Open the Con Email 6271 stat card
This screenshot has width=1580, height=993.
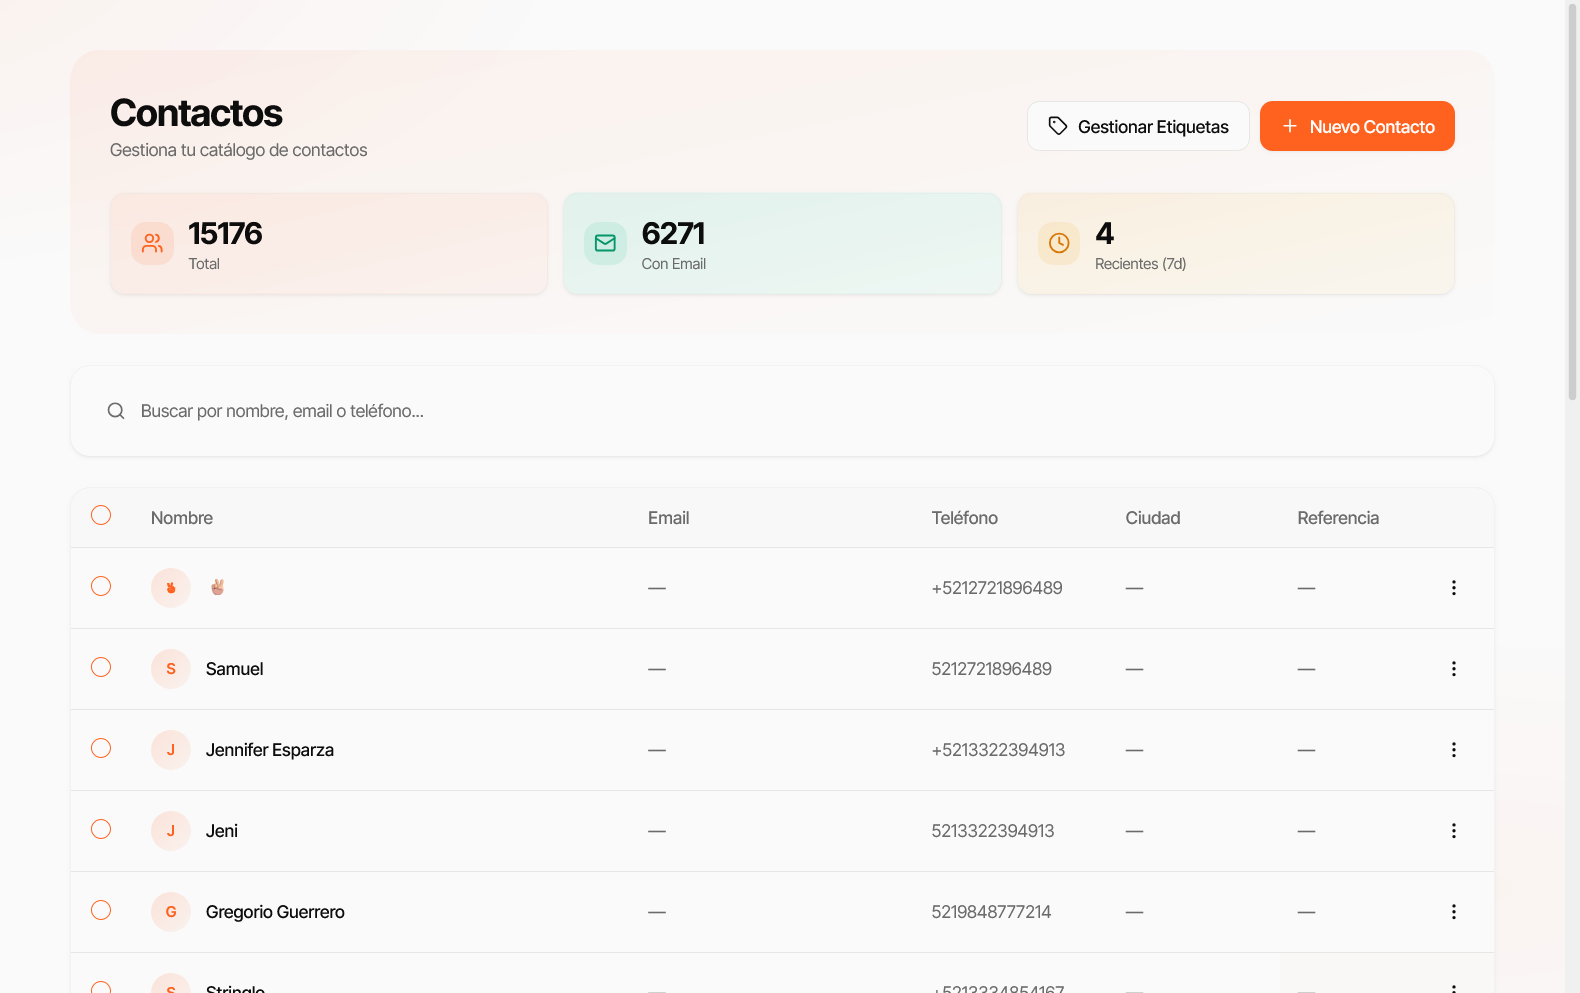point(782,243)
